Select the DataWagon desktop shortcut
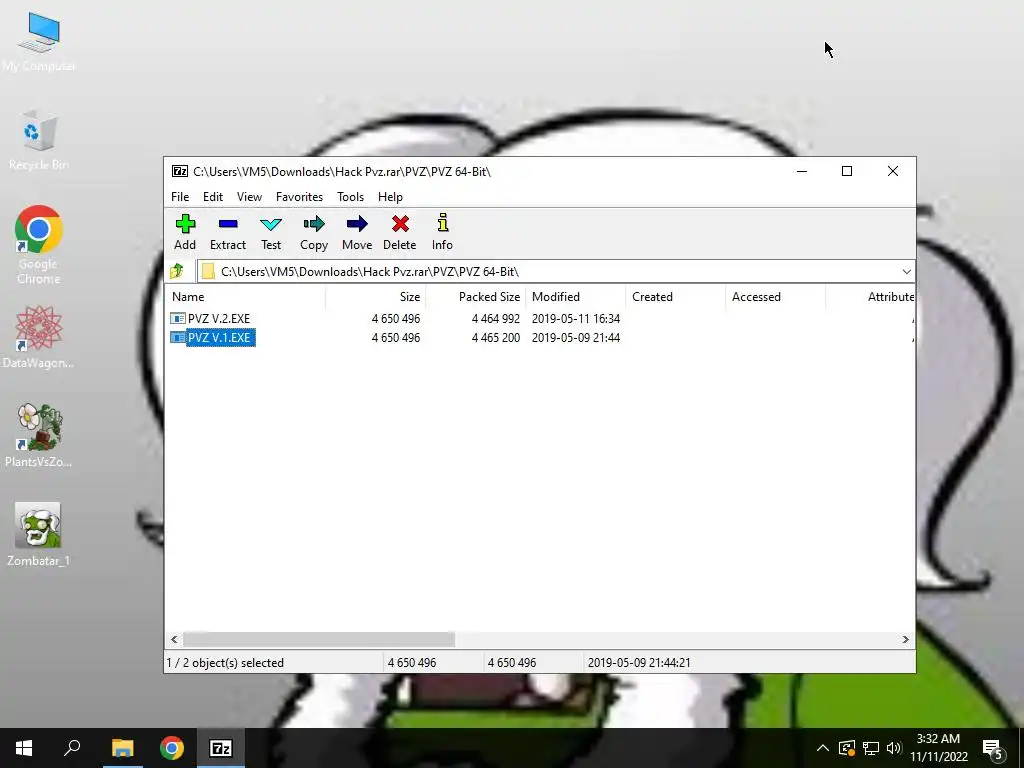The height and width of the screenshot is (768, 1024). point(39,337)
